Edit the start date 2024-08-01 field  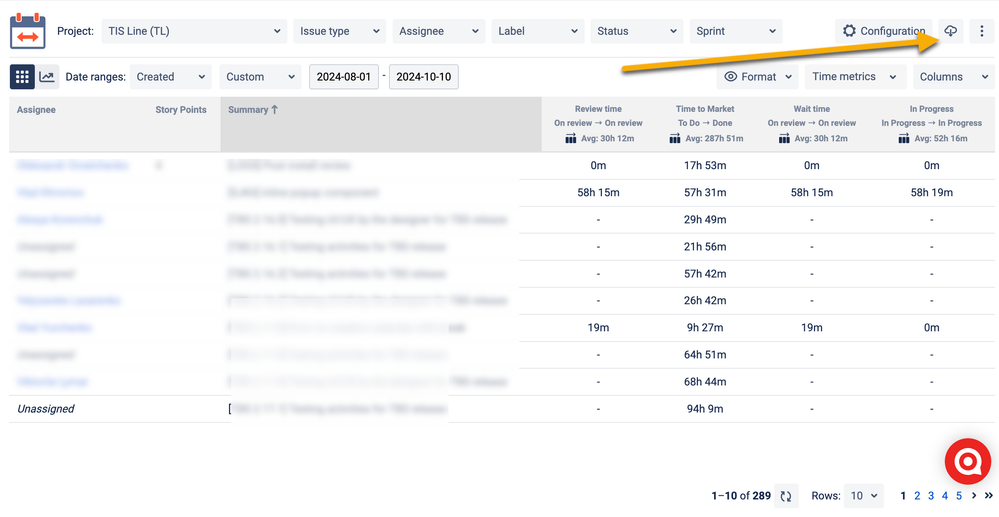[x=344, y=76]
